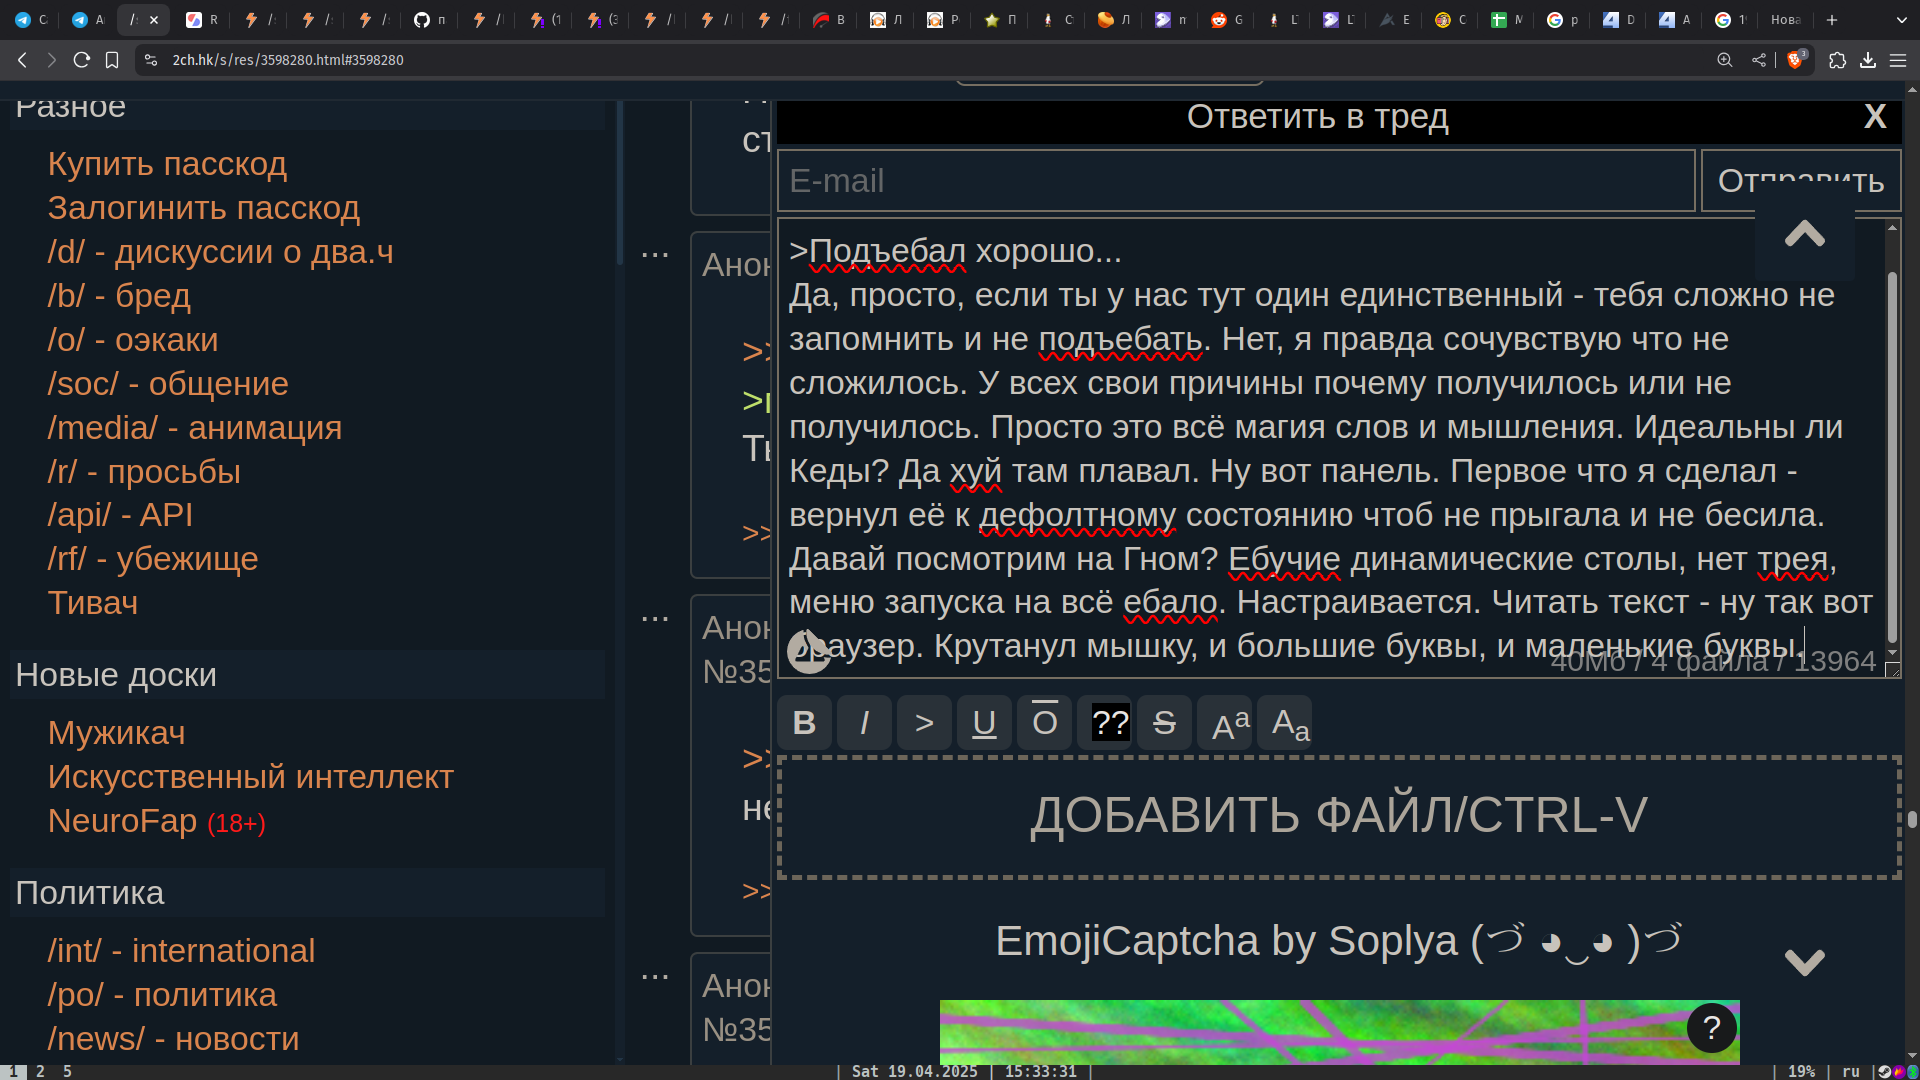Screen dimensions: 1920x1080
Task: Apply underline formatting button
Action: coord(984,722)
